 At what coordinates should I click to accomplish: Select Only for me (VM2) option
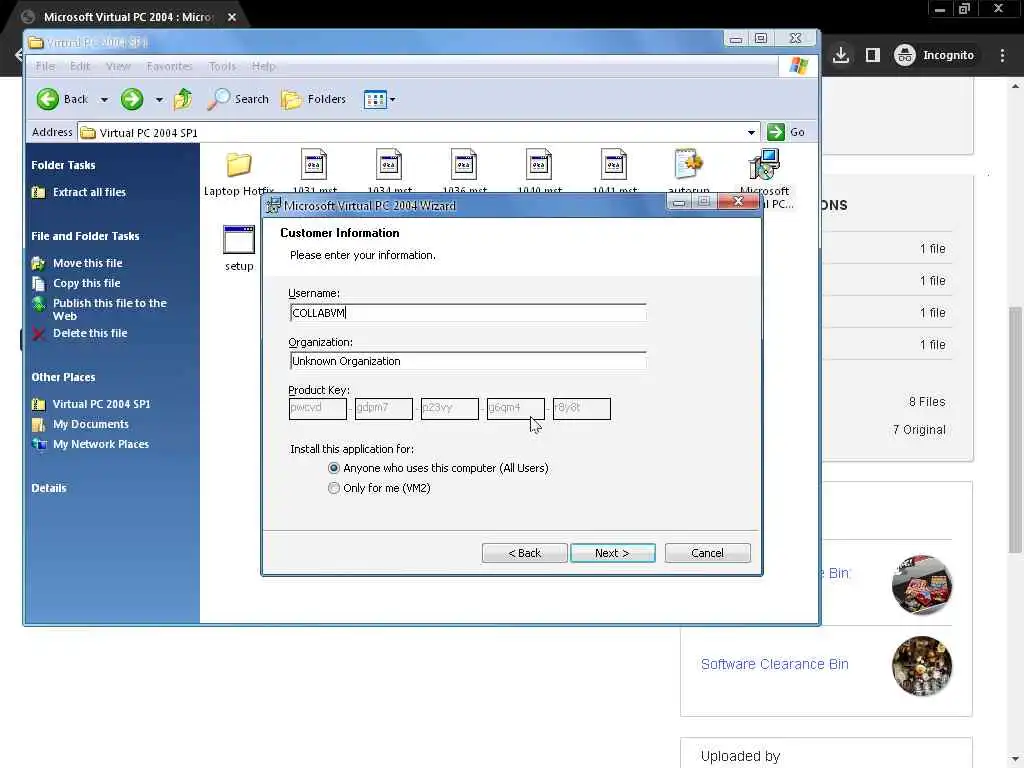[x=334, y=488]
